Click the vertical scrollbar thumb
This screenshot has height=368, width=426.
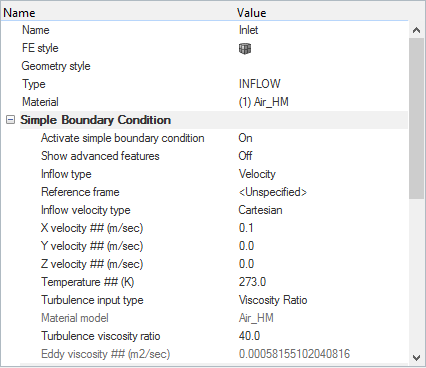point(416,118)
